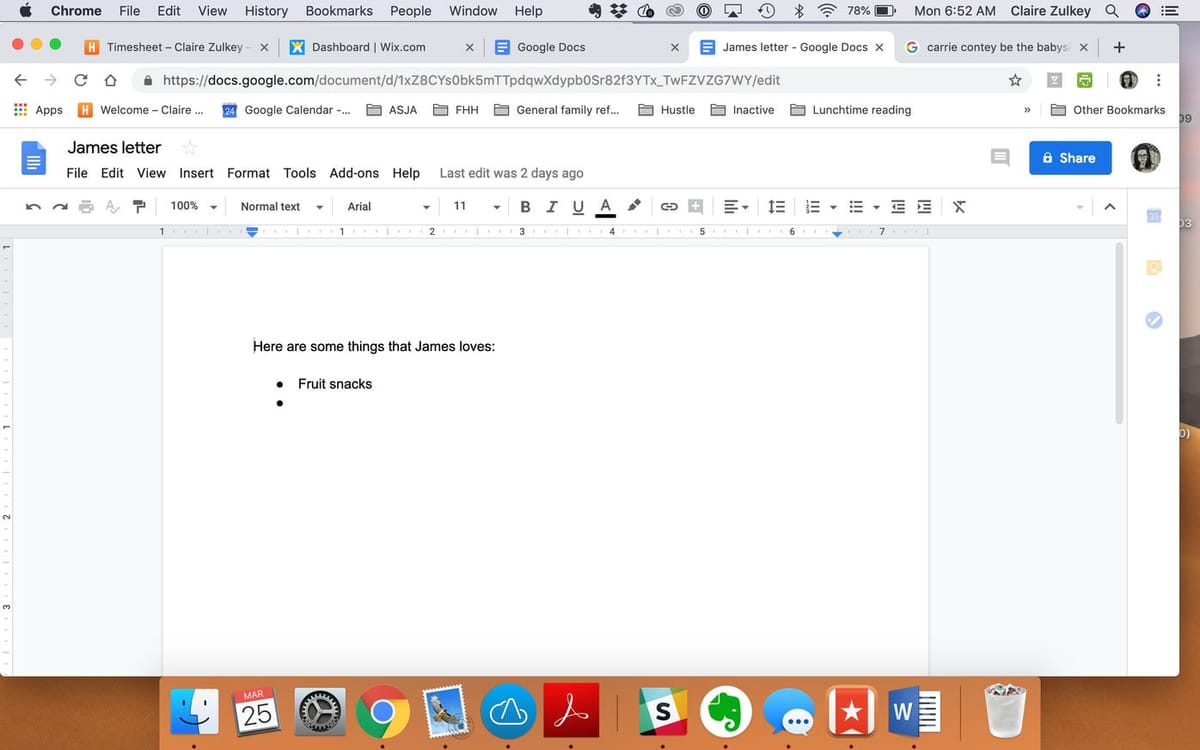1200x750 pixels.
Task: Open the Insert menu
Action: point(196,173)
